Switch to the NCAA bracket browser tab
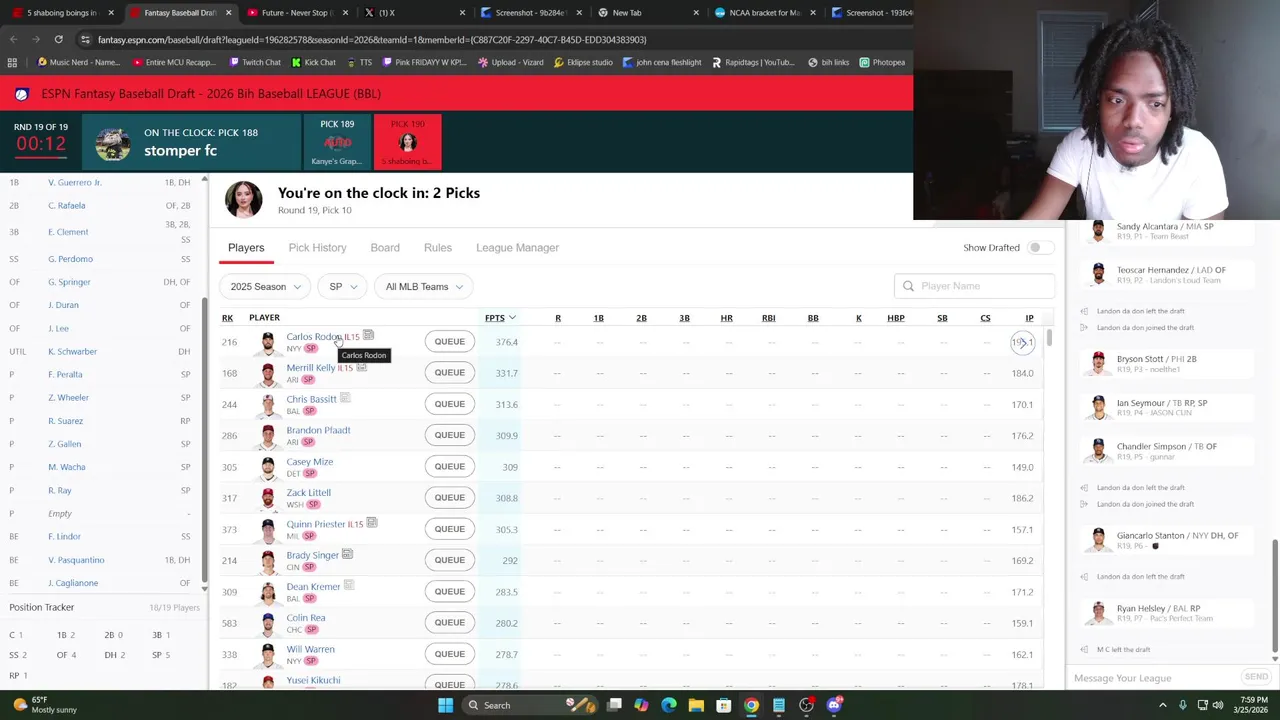This screenshot has width=1280, height=720. pos(765,12)
